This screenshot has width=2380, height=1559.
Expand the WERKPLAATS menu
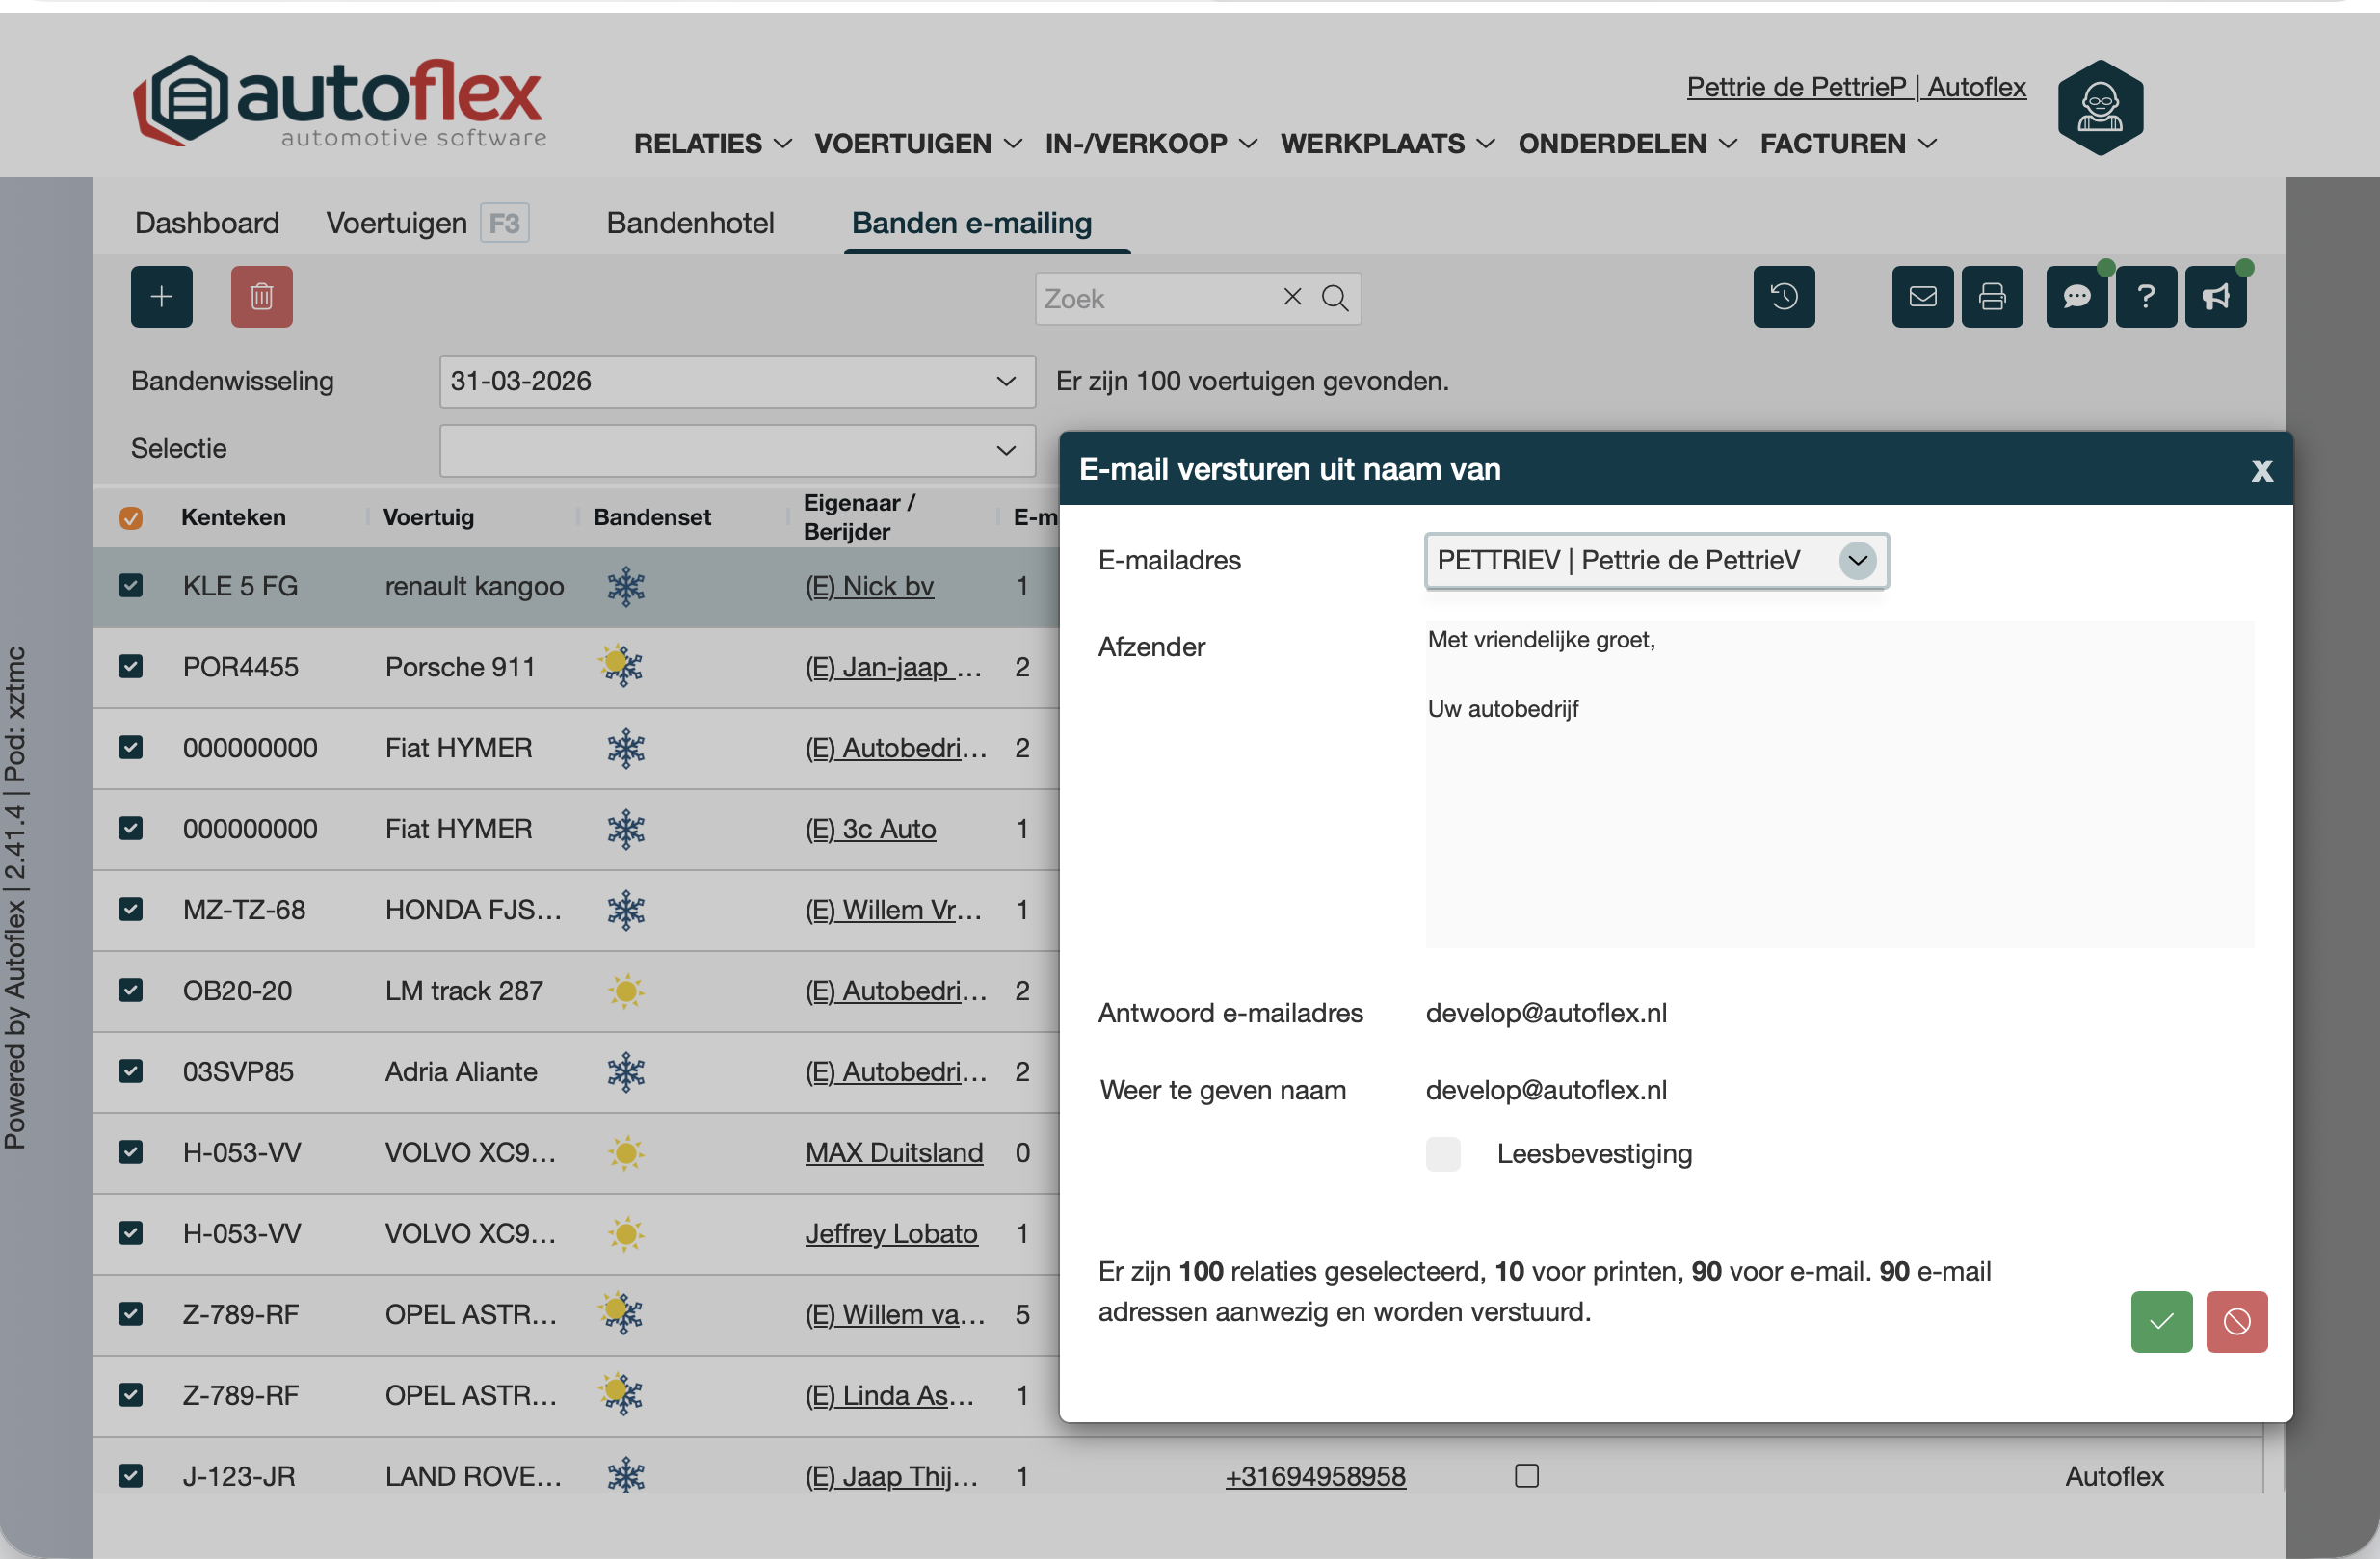(1388, 144)
